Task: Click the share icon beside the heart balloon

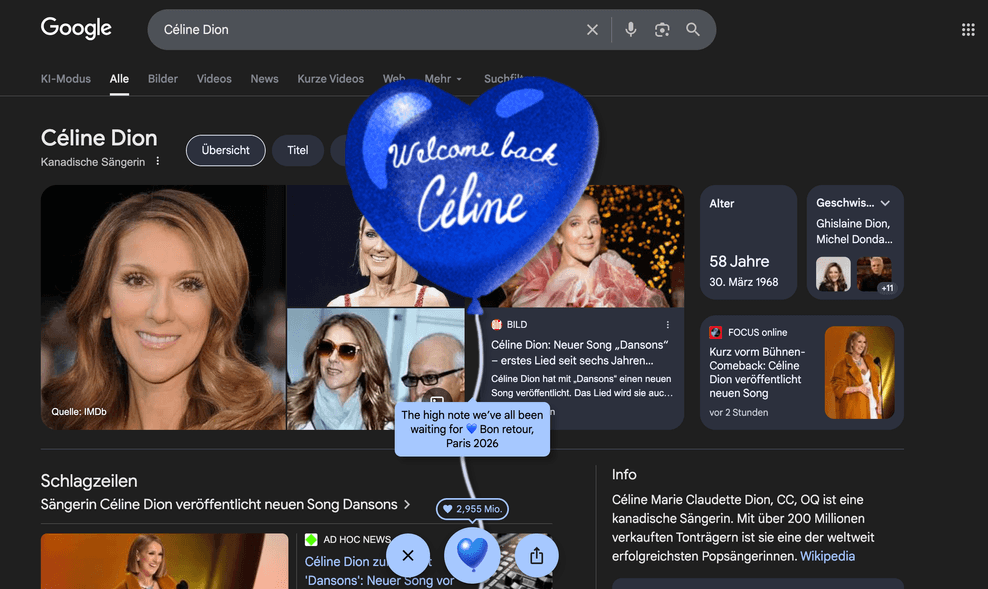Action: coord(536,555)
